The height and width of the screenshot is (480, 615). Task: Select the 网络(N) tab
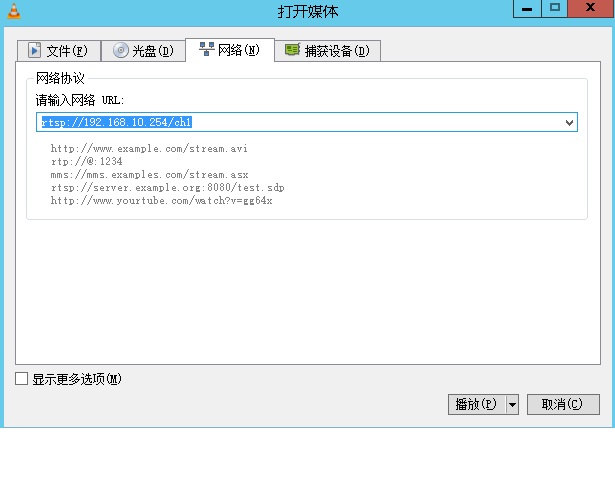[x=230, y=50]
